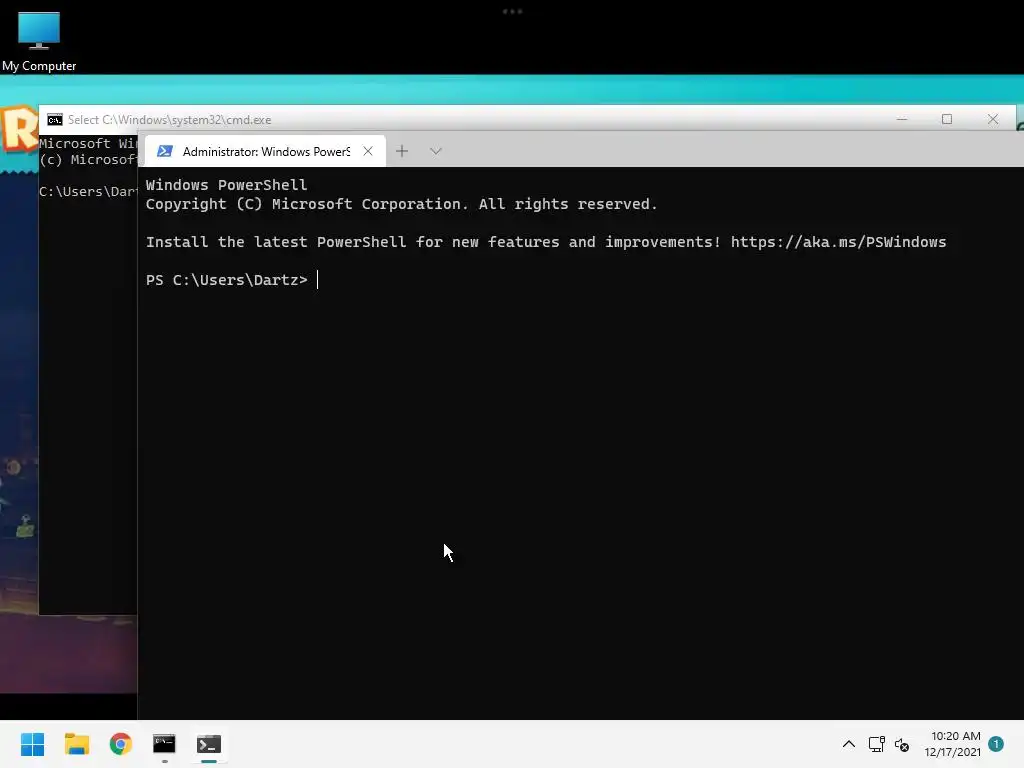Open the My Computer desktop icon
The width and height of the screenshot is (1024, 768).
tap(39, 40)
